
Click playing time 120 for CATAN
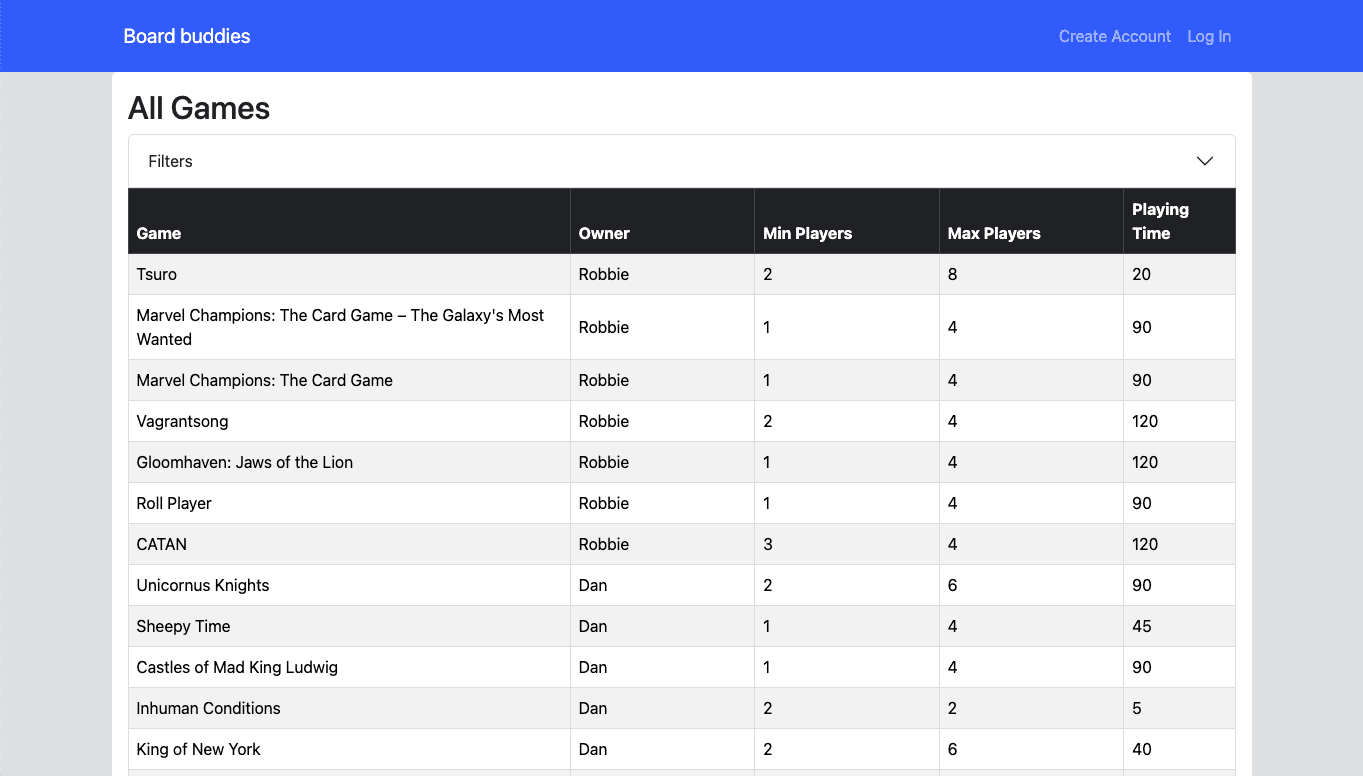point(1145,544)
